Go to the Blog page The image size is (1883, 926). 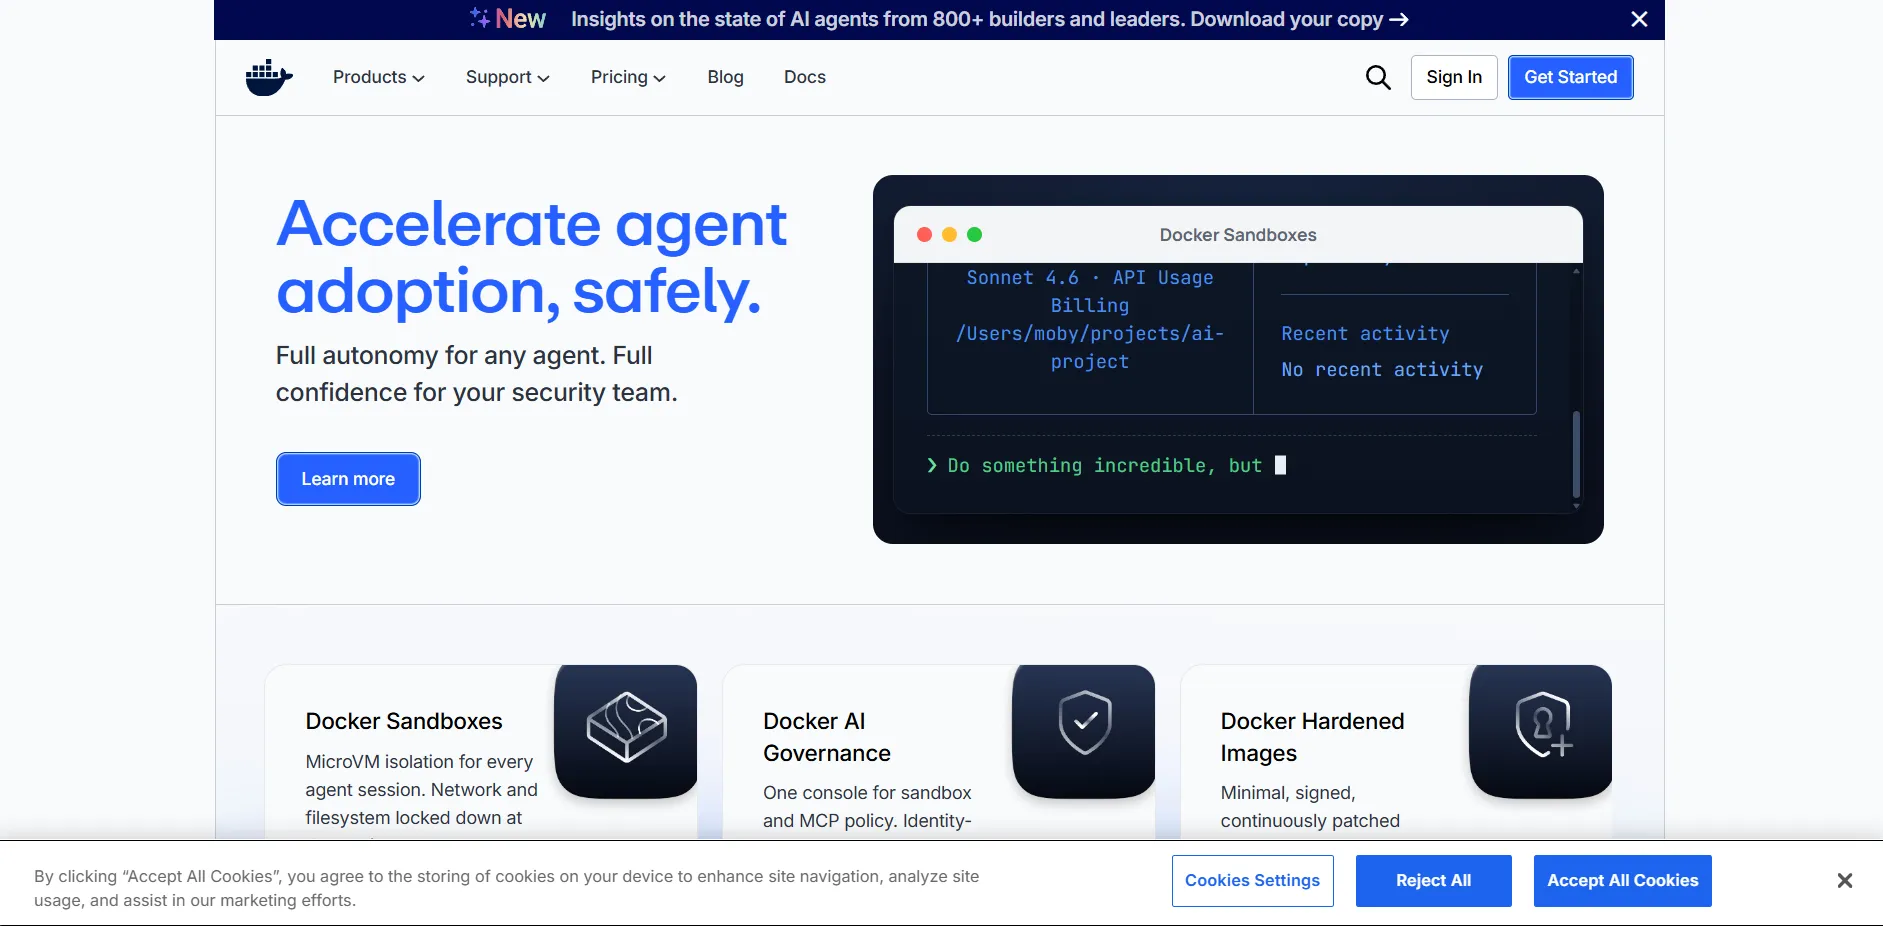(x=725, y=77)
